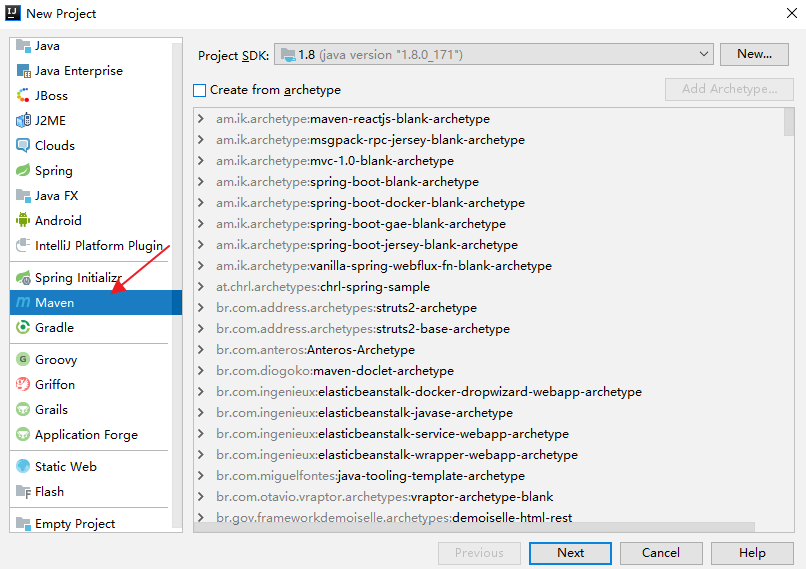Click the Clouds icon
The height and width of the screenshot is (569, 806).
pyautogui.click(x=23, y=145)
